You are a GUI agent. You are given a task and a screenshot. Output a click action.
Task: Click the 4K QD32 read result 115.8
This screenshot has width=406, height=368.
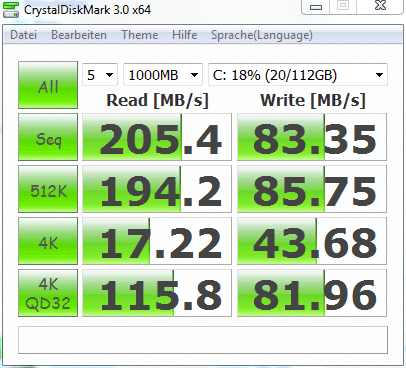157,293
